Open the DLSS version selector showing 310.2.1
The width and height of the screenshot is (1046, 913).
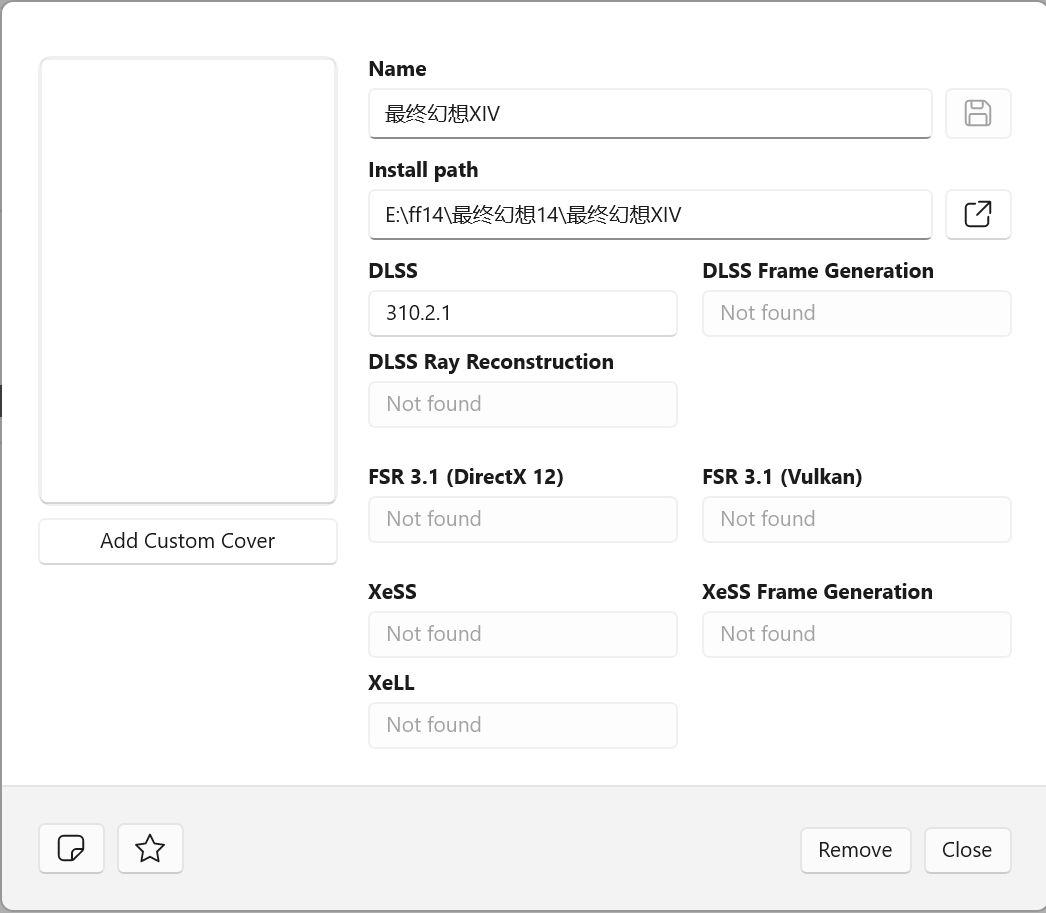(x=522, y=313)
